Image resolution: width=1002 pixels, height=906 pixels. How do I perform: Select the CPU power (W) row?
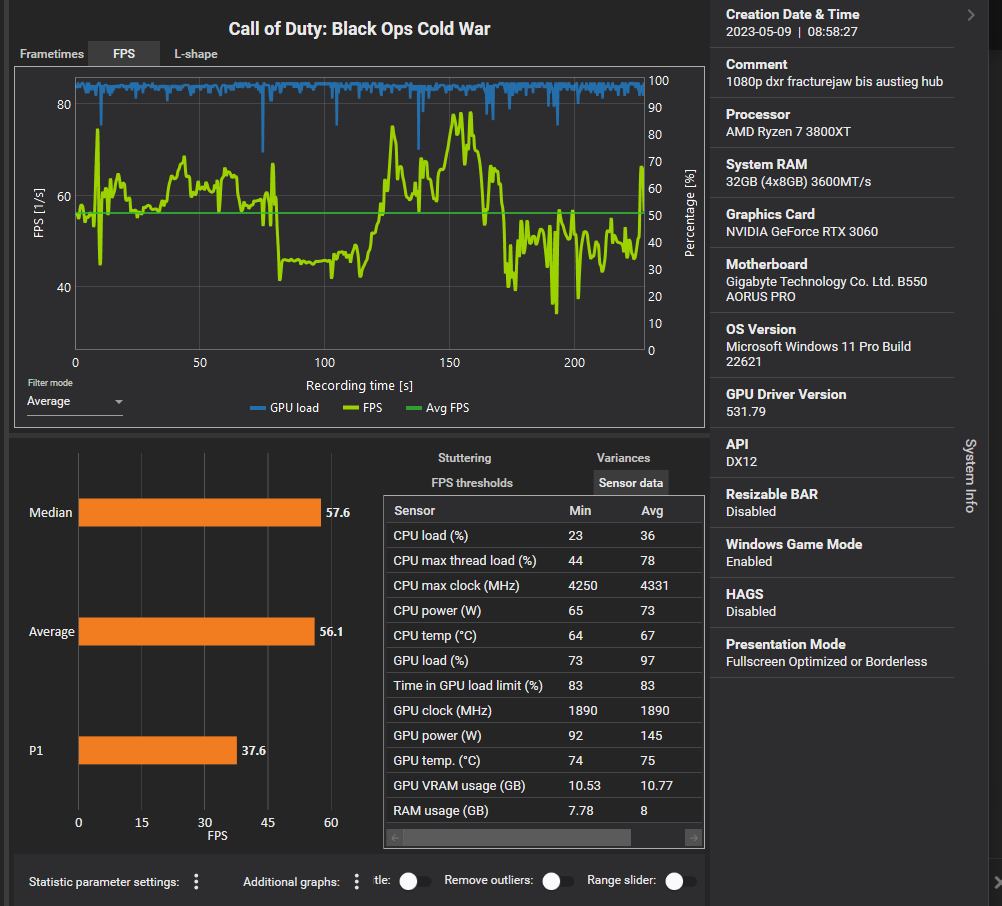544,610
